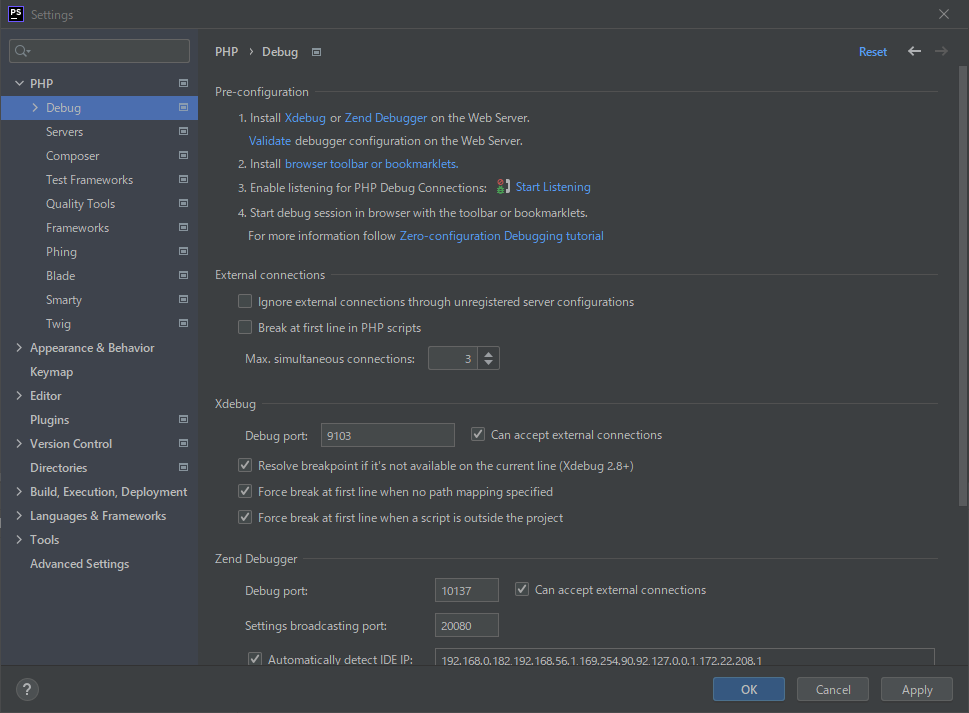Click the help question mark icon
Screen dimensions: 969x713
28,689
